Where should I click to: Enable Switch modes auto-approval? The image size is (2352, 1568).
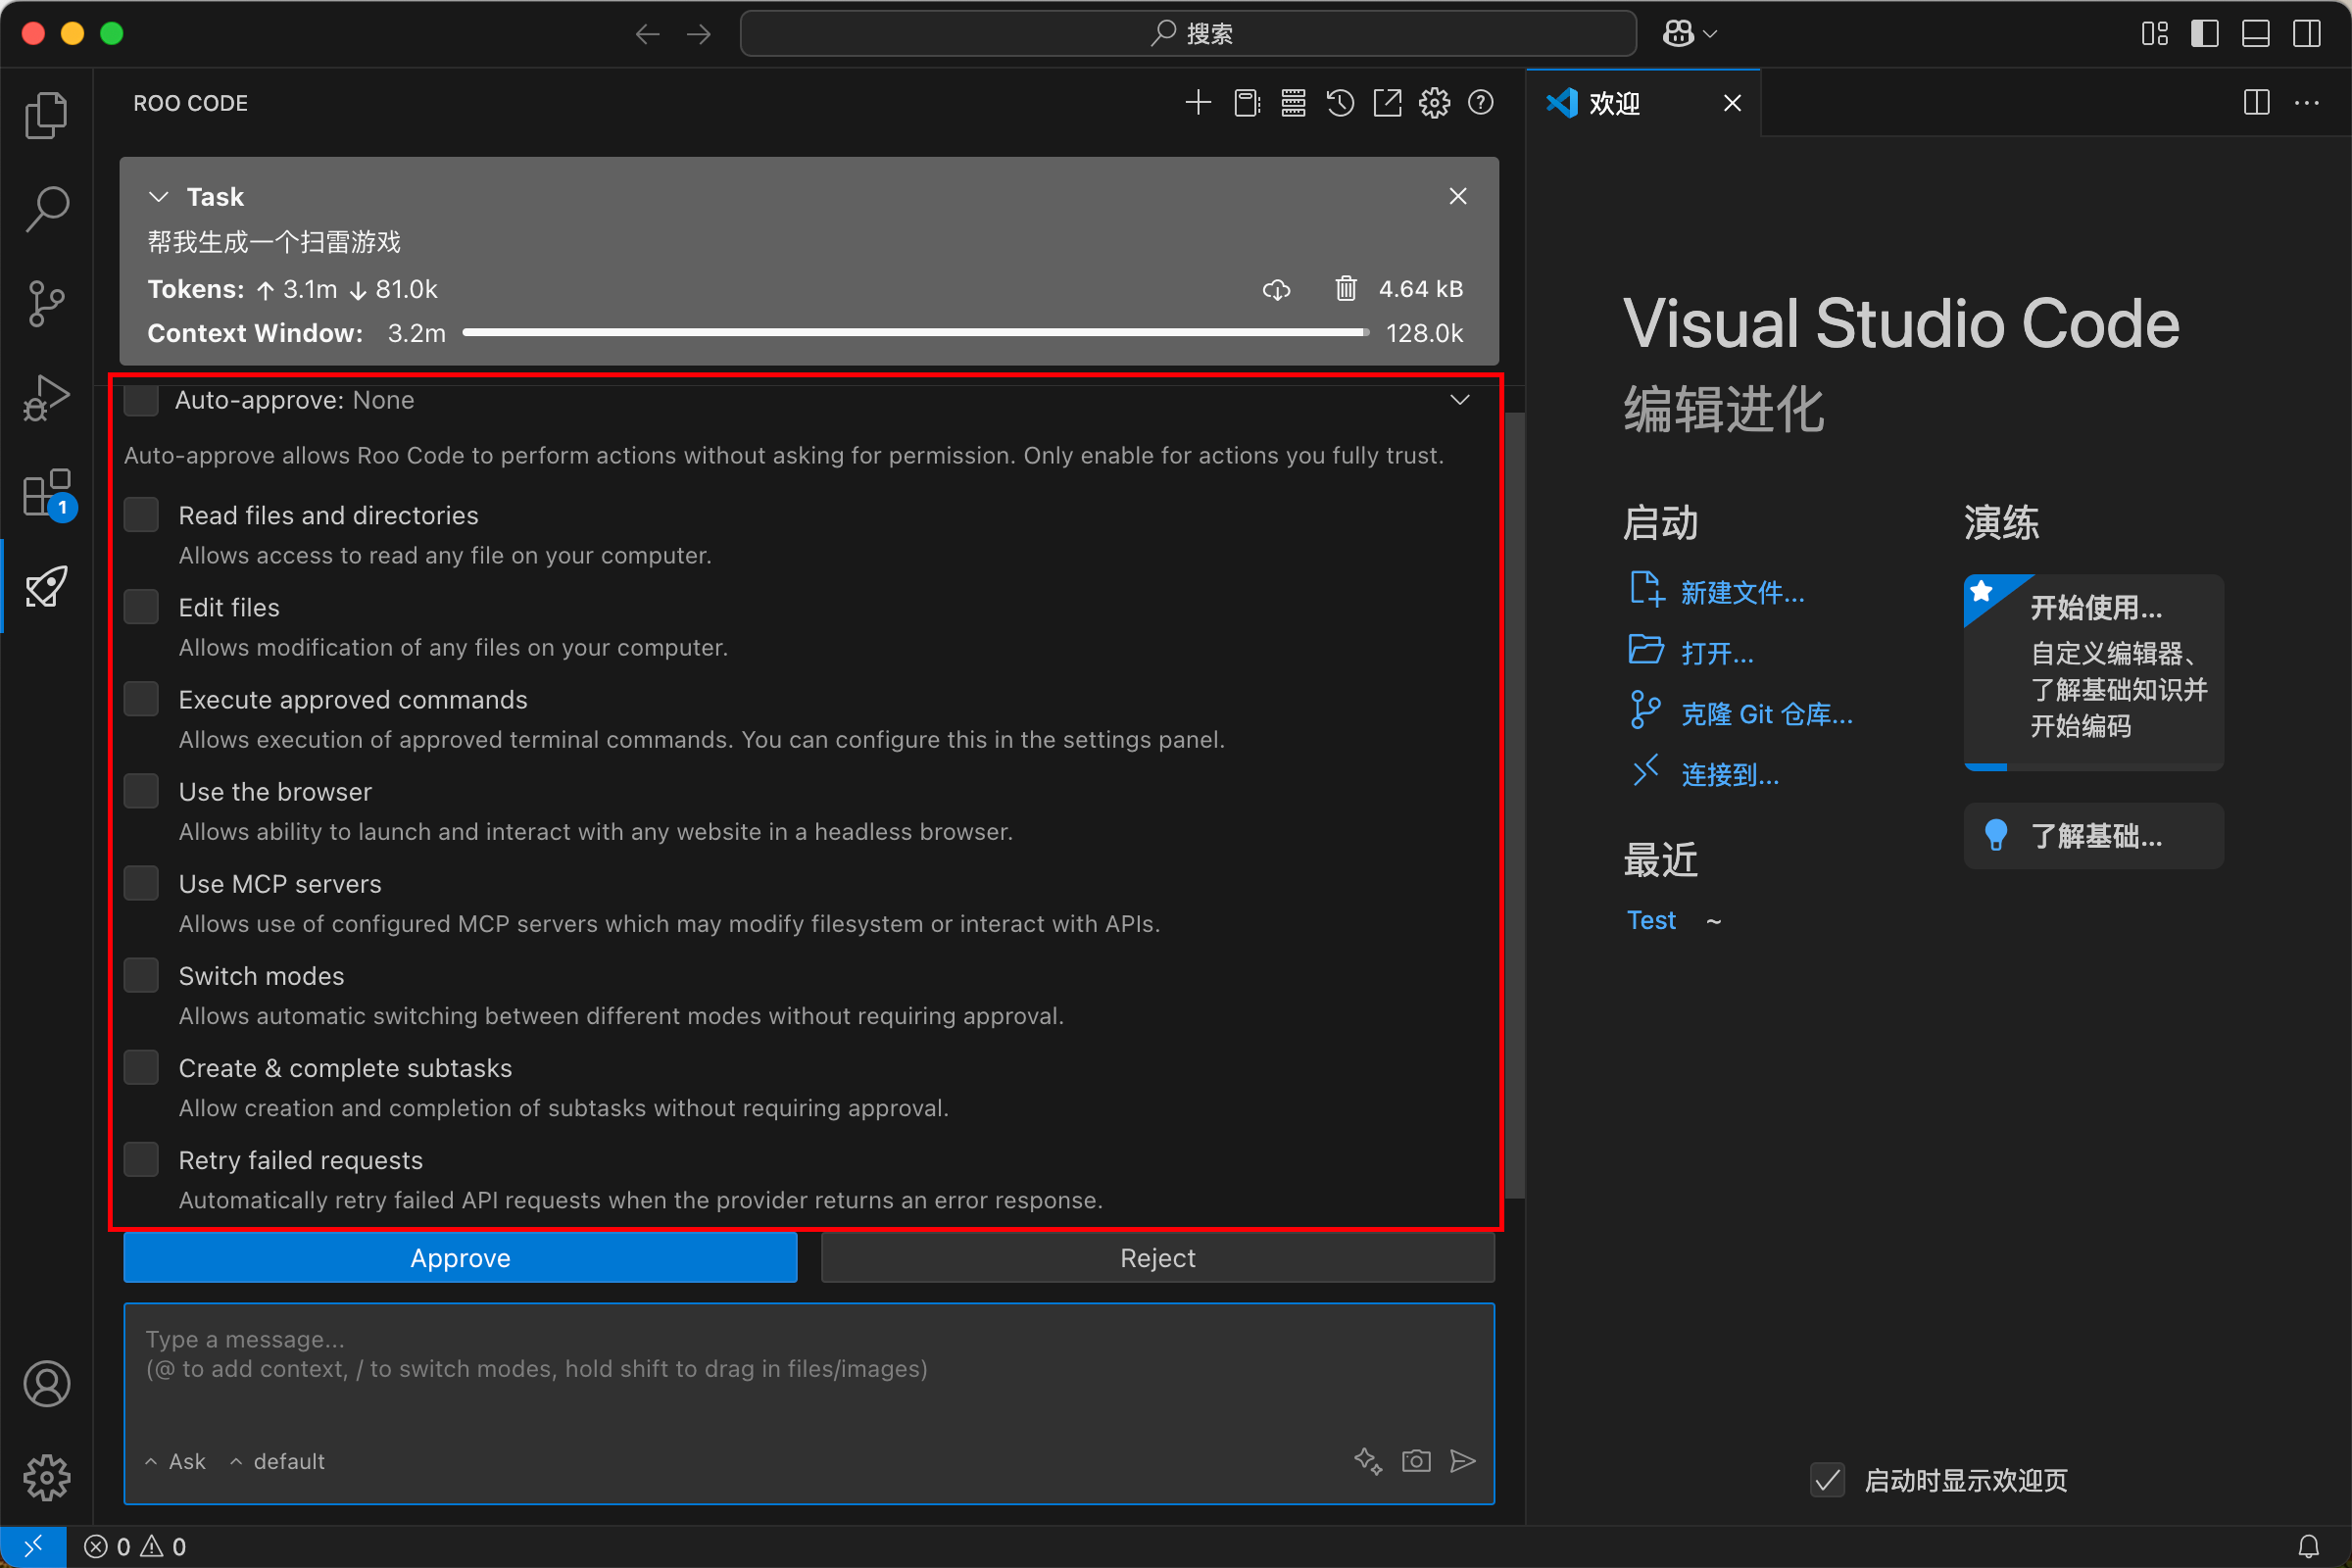coord(141,975)
